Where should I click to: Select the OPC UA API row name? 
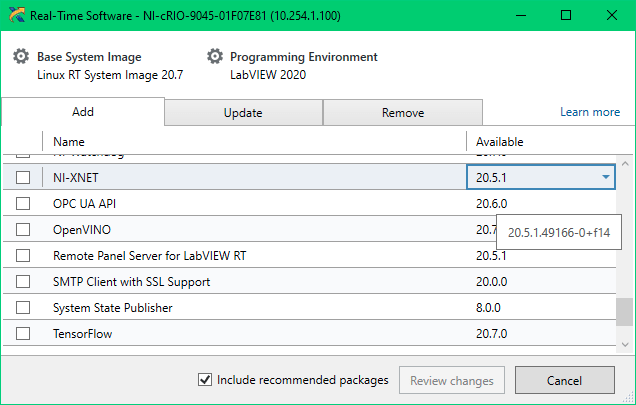(84, 203)
